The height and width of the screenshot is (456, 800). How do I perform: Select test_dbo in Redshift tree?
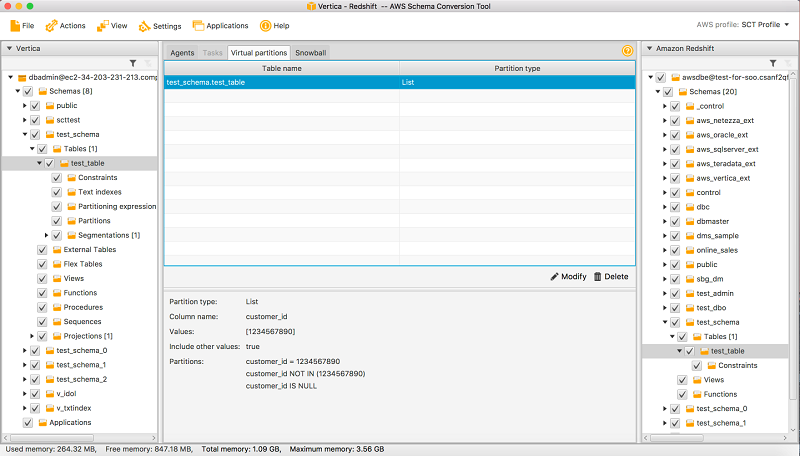711,308
